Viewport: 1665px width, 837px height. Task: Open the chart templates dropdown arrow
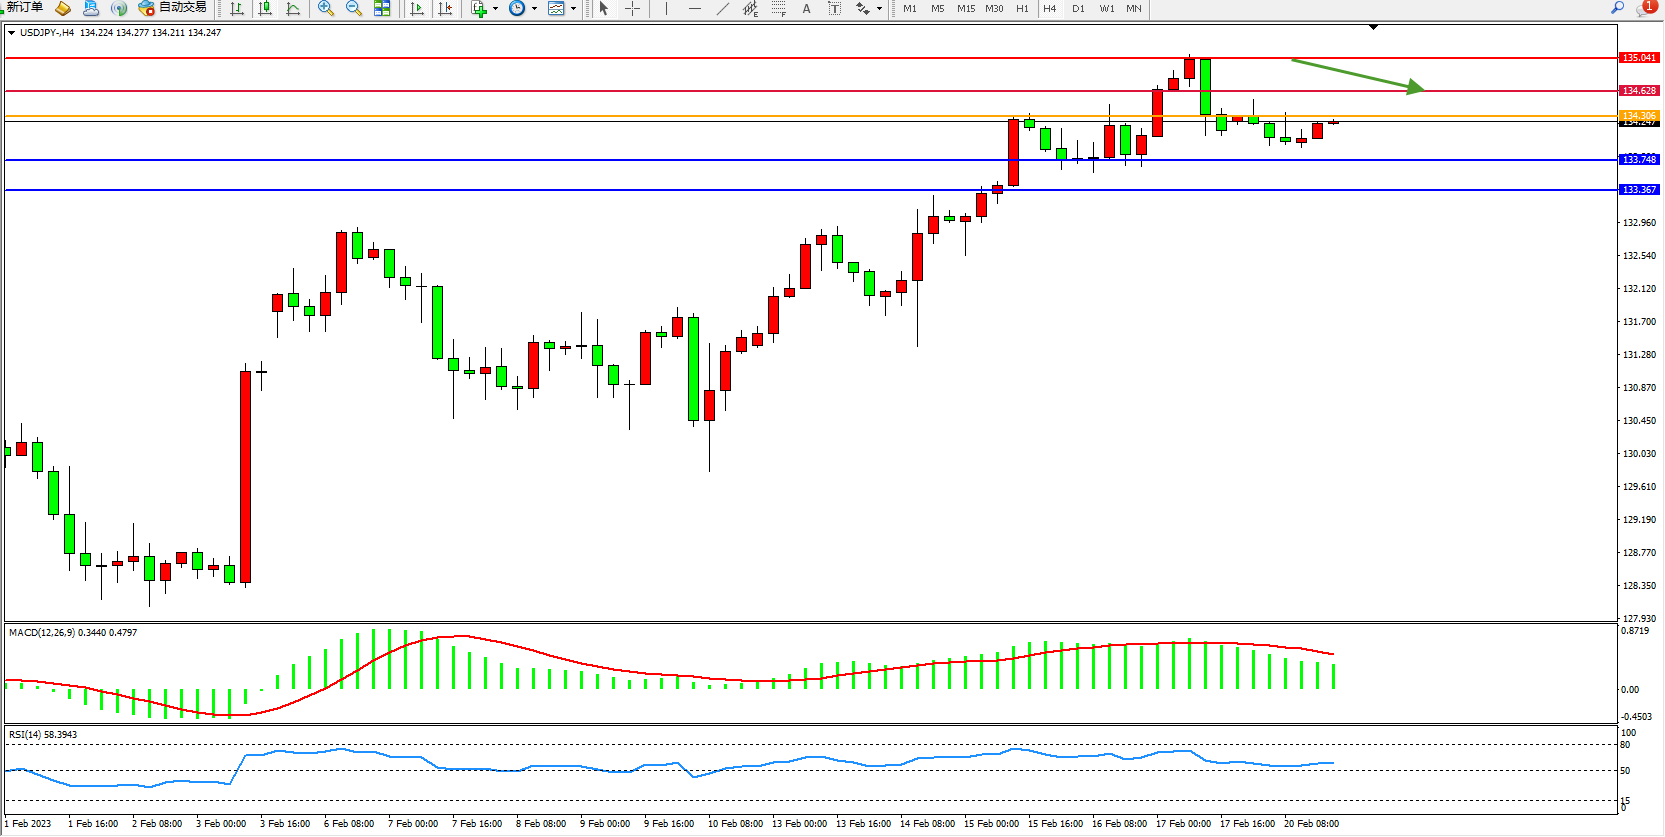[x=573, y=9]
